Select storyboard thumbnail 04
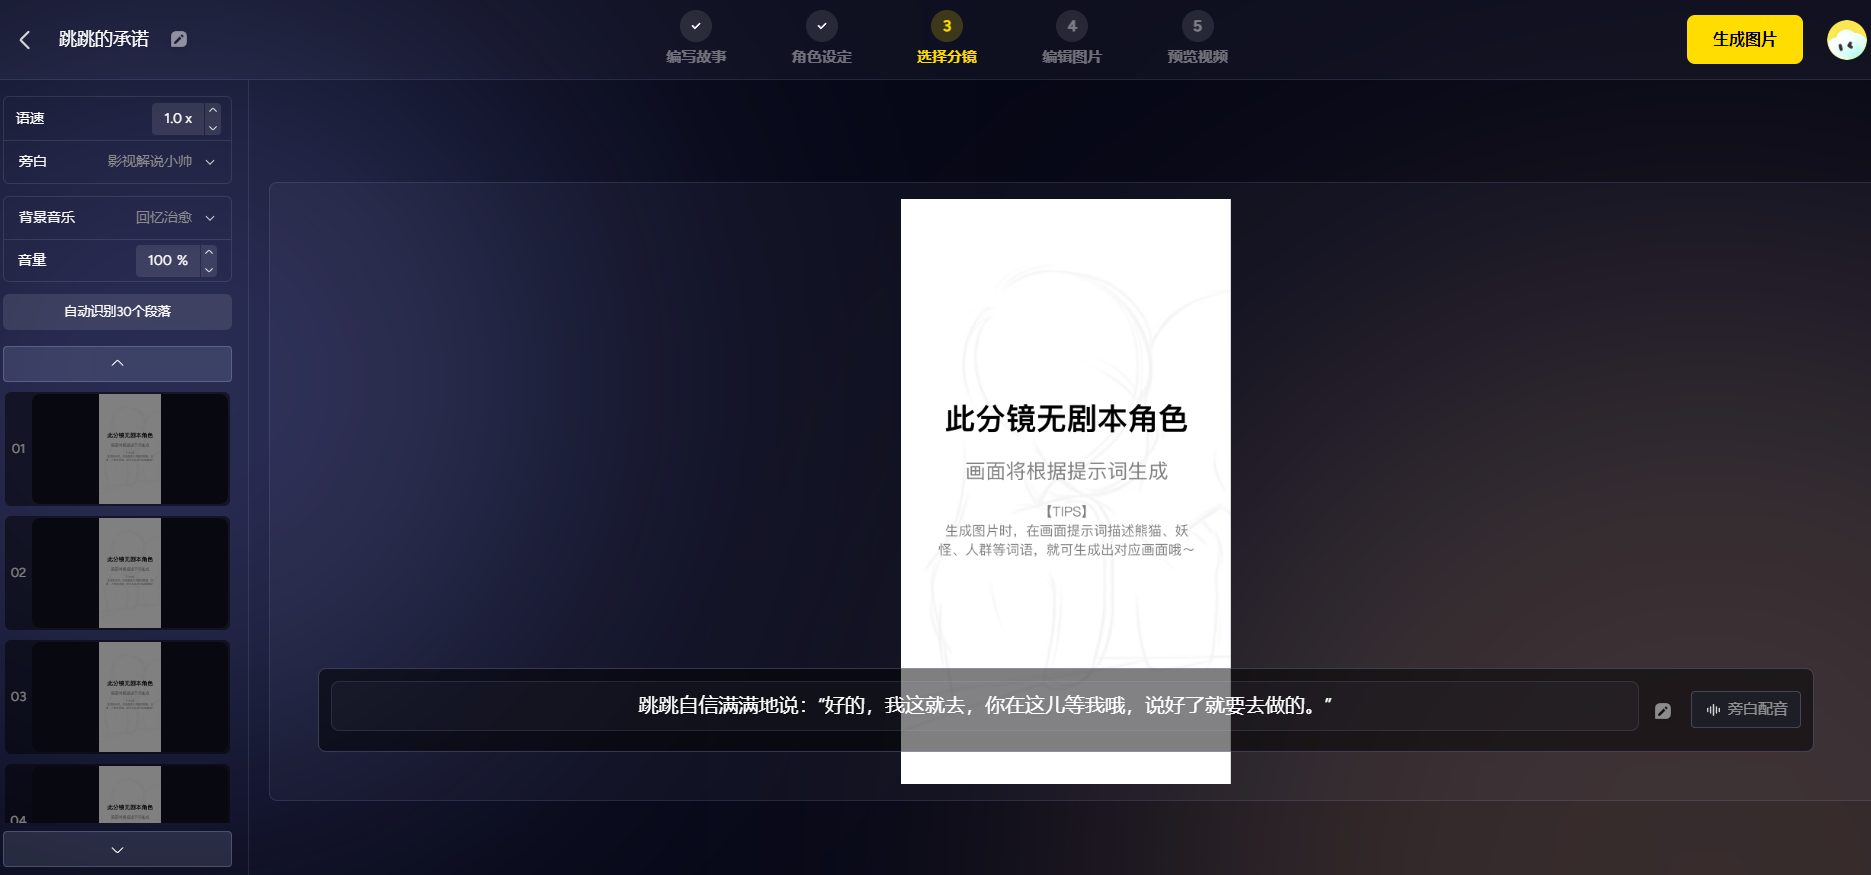The image size is (1871, 875). 118,794
